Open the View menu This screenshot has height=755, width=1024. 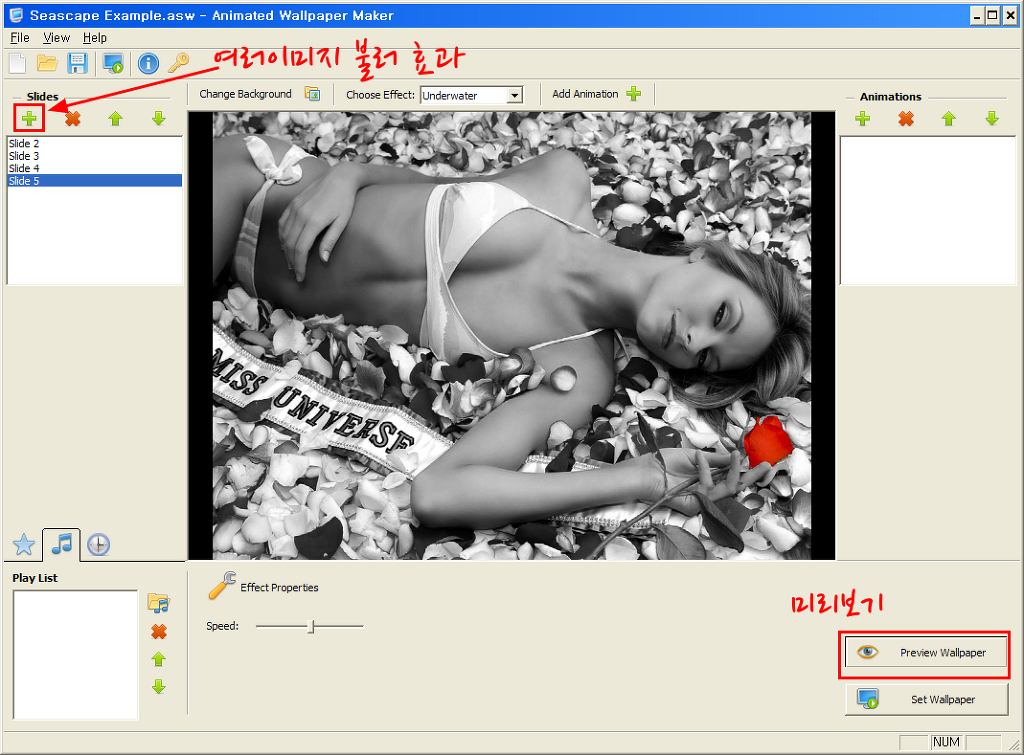[x=56, y=38]
